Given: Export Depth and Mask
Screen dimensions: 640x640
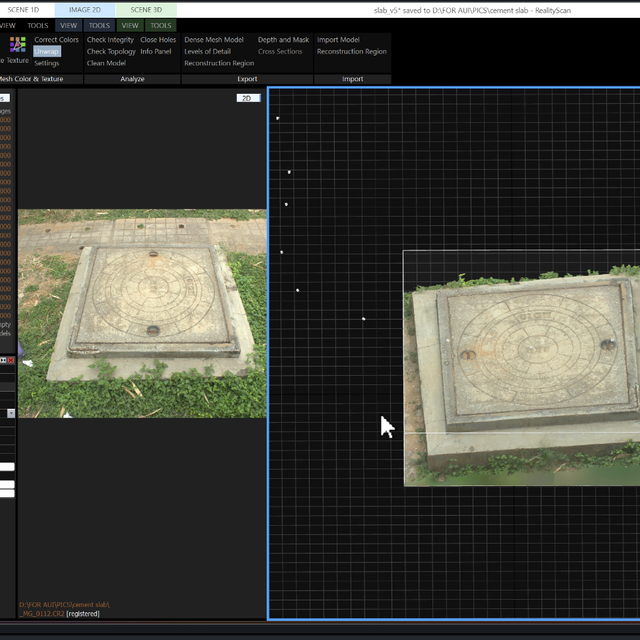Looking at the screenshot, I should point(283,40).
